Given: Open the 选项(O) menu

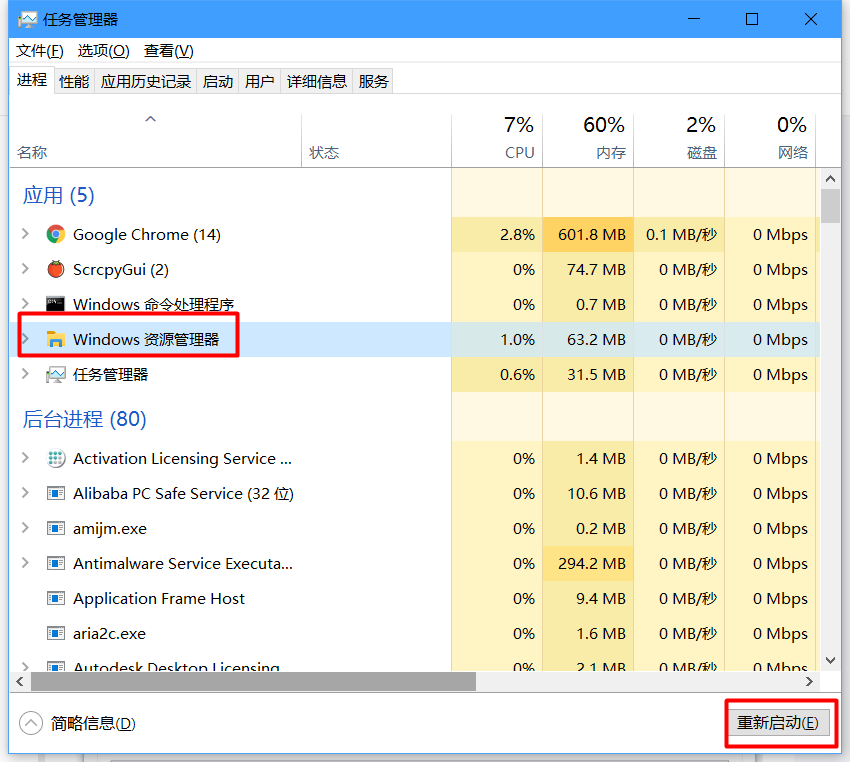Looking at the screenshot, I should tap(104, 51).
